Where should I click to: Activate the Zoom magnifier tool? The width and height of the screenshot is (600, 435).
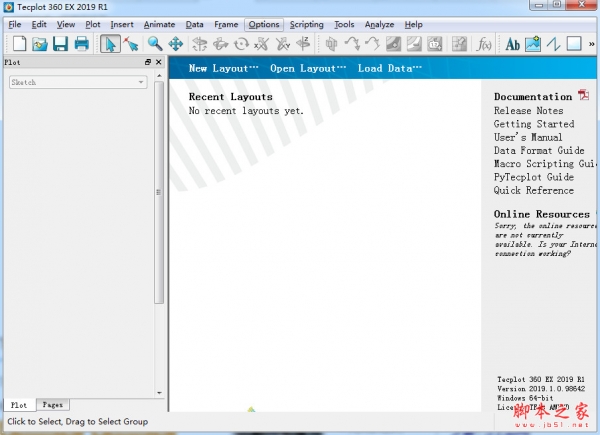pyautogui.click(x=155, y=43)
